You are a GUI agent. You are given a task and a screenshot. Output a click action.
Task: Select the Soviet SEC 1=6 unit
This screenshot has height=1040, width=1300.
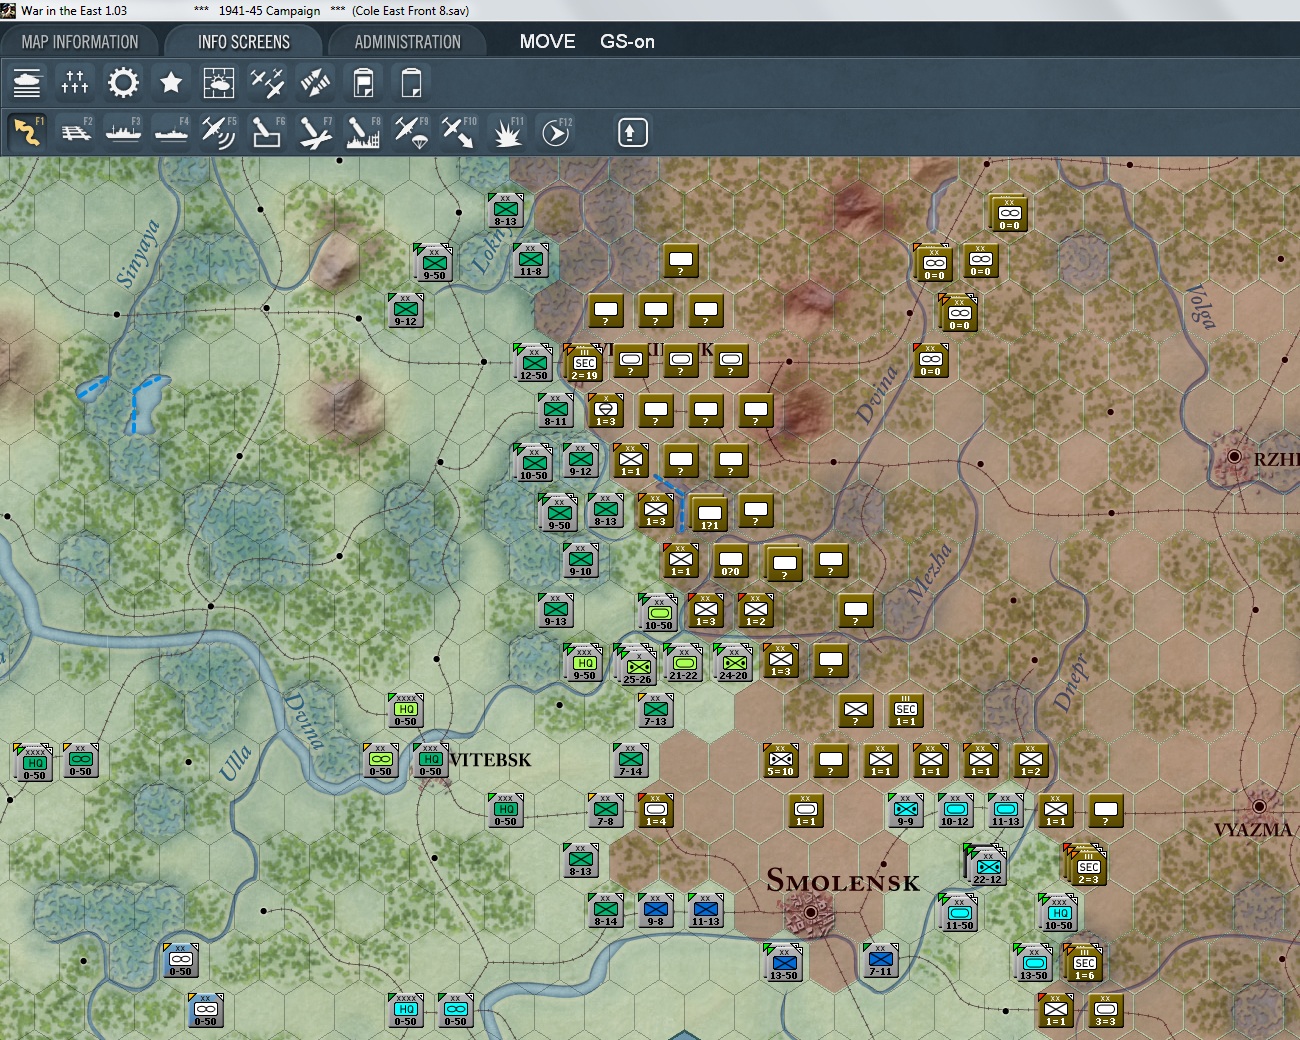click(1084, 963)
